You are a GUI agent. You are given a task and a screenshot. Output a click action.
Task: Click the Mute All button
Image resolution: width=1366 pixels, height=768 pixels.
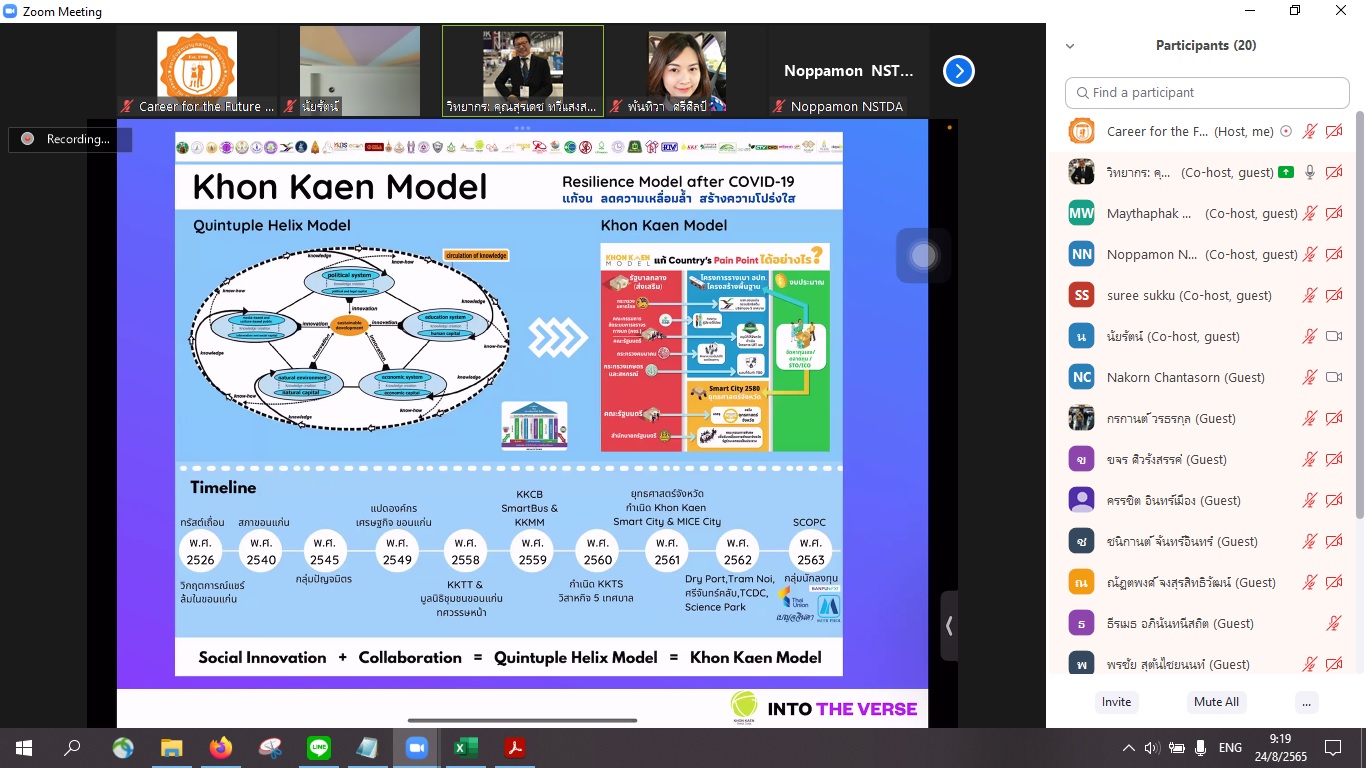click(1216, 702)
